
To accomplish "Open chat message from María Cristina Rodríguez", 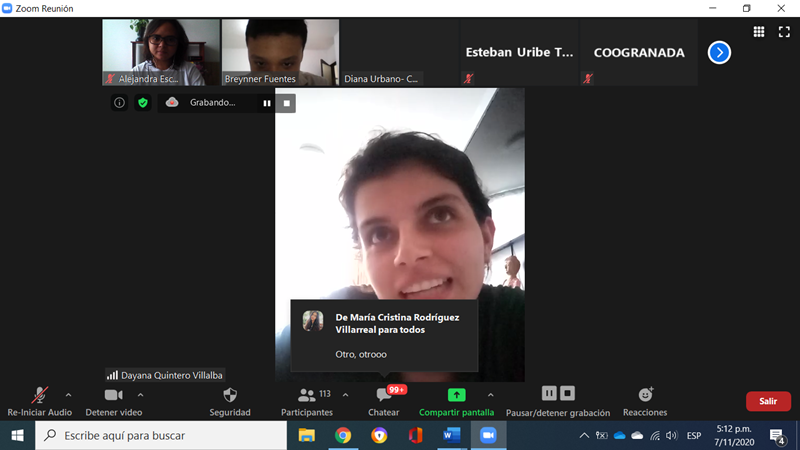I will pos(384,336).
